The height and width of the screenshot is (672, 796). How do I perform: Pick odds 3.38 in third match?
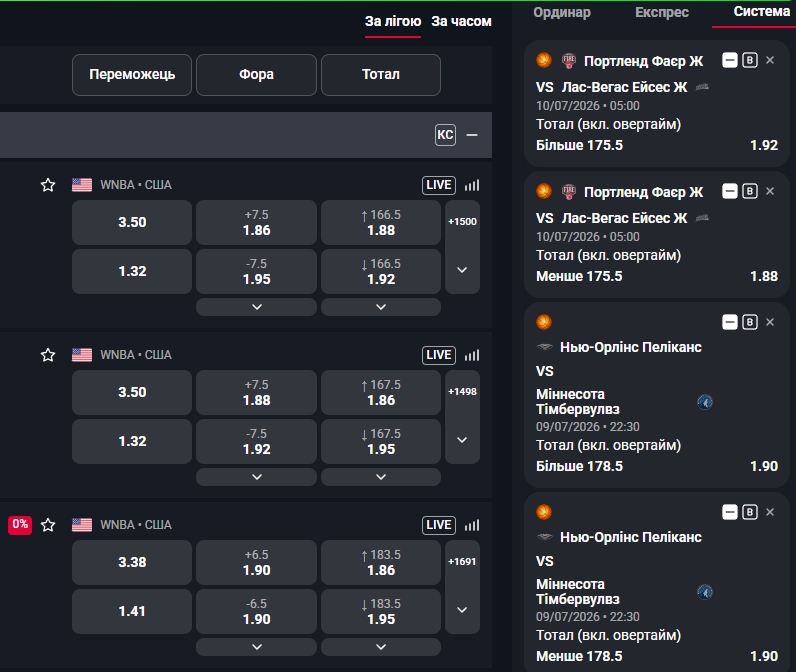click(x=132, y=562)
